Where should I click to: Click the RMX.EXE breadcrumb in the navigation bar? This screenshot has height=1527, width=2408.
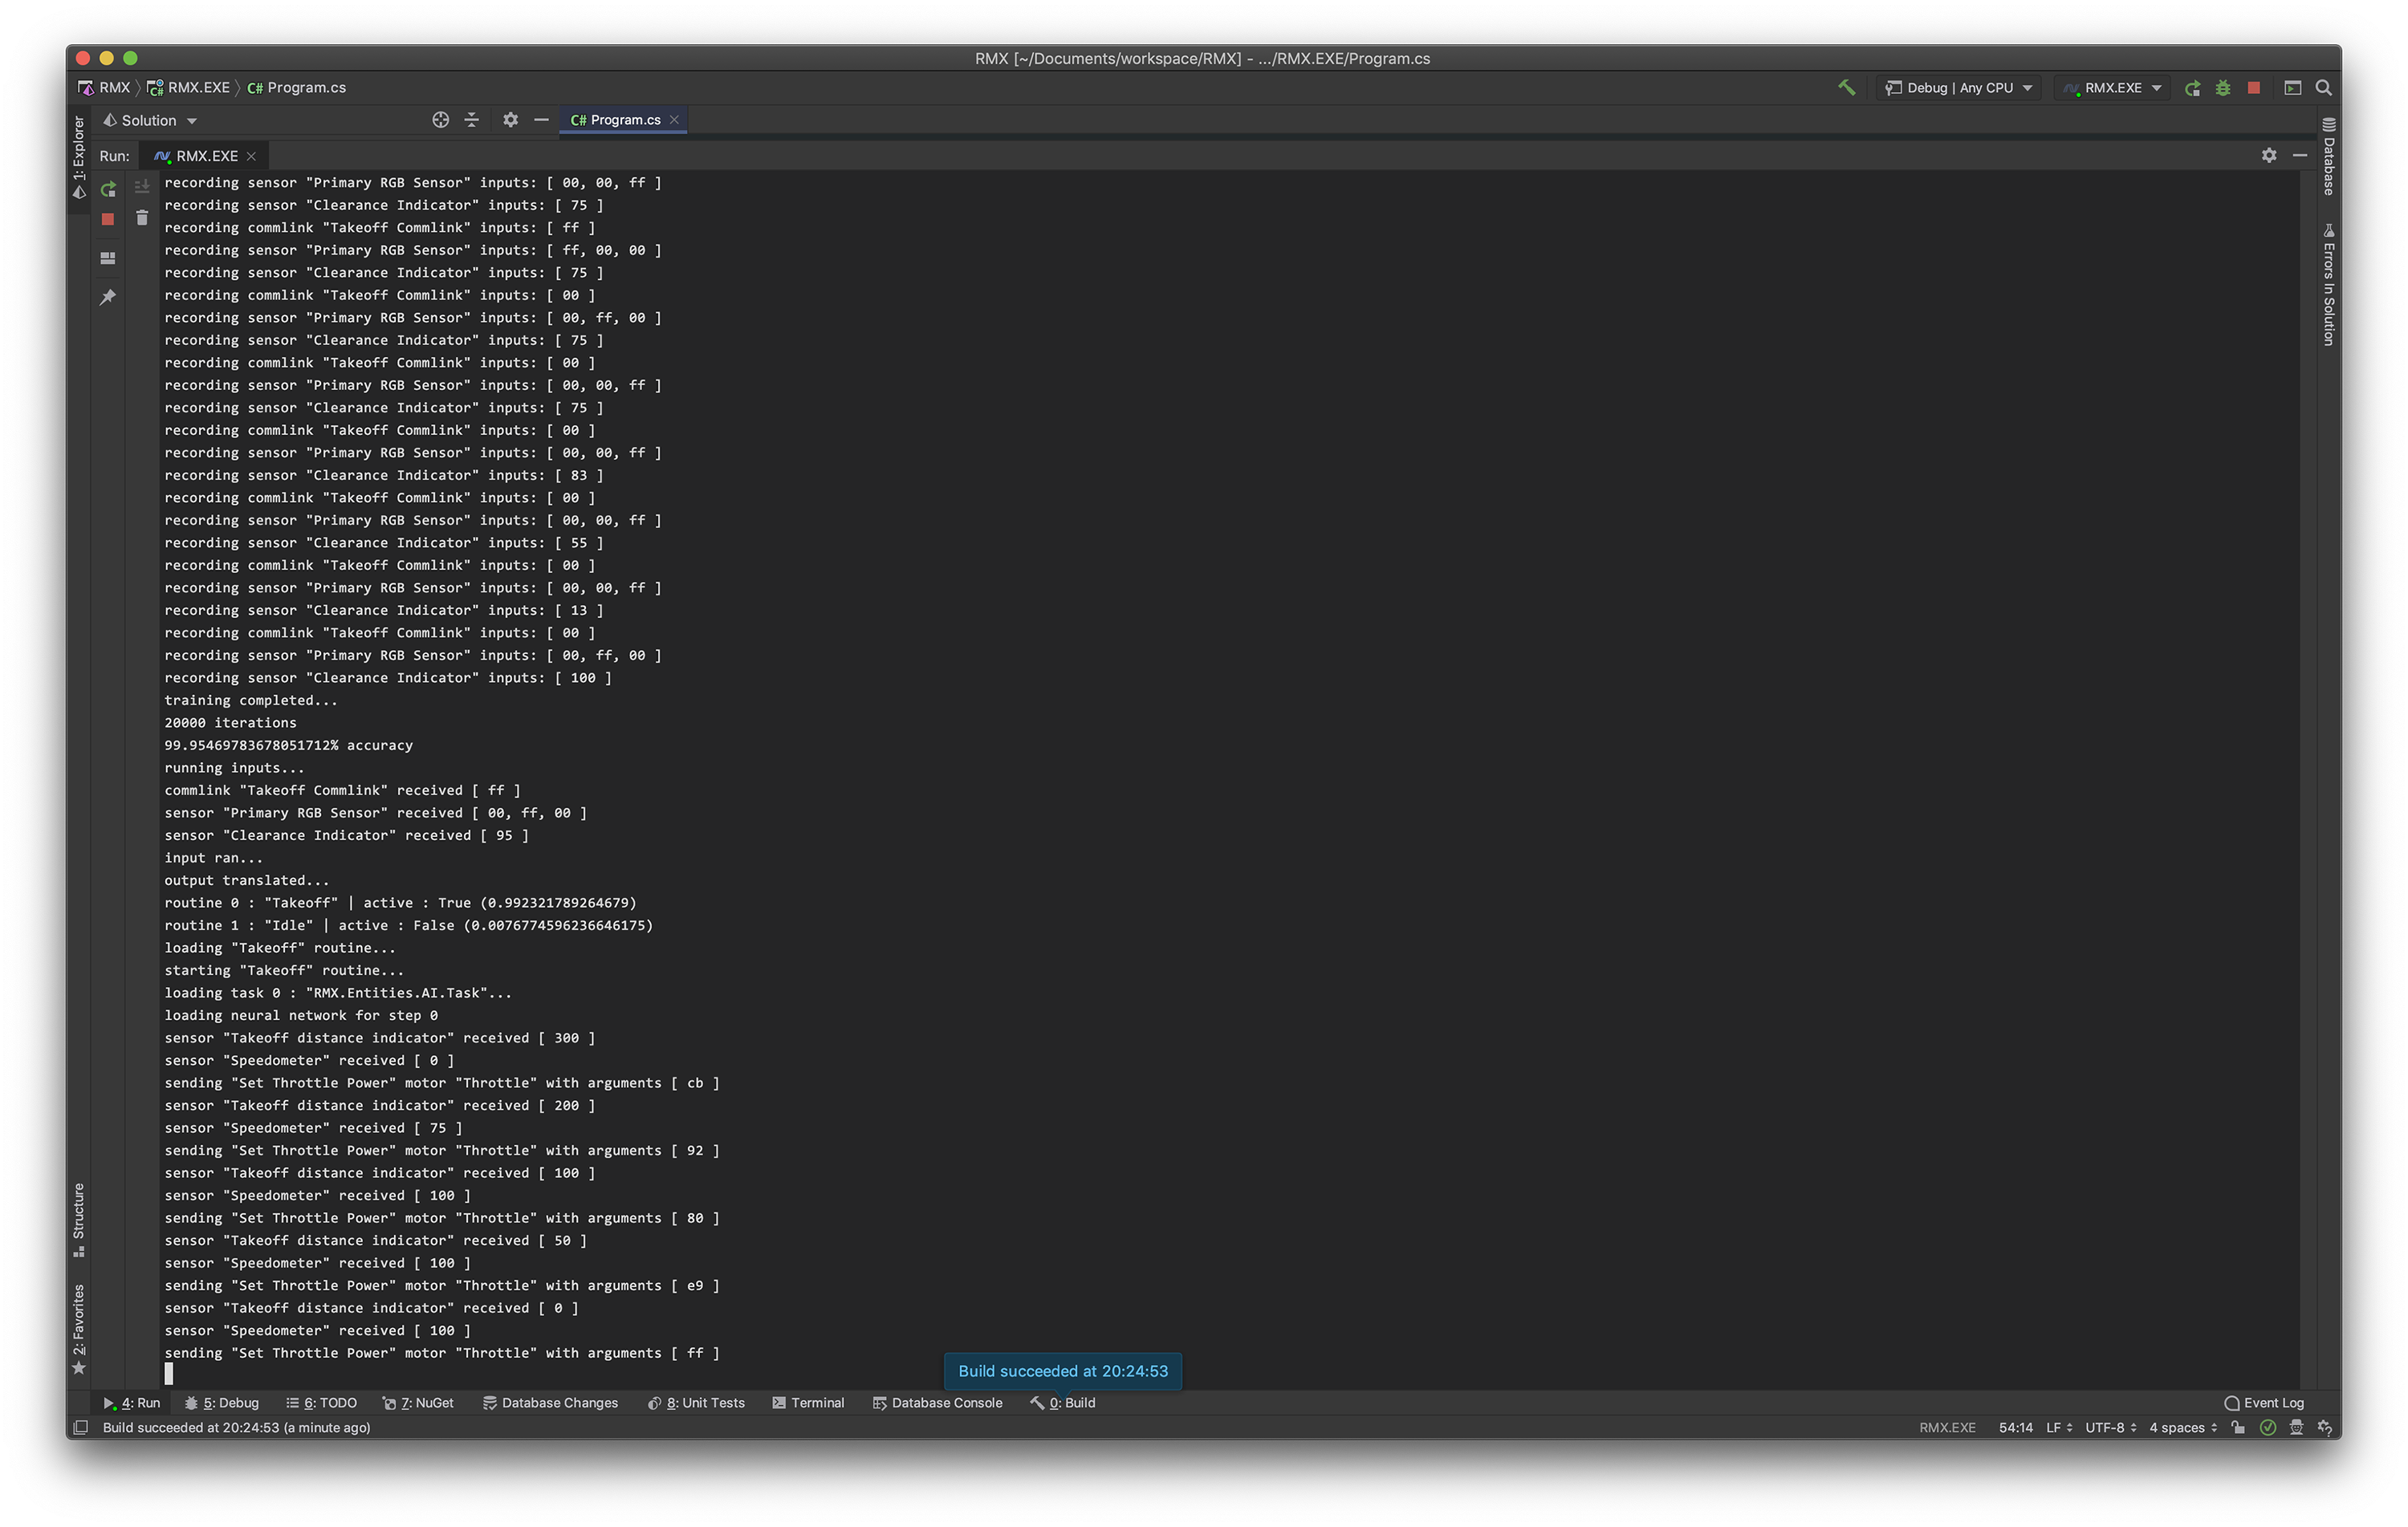pos(196,88)
